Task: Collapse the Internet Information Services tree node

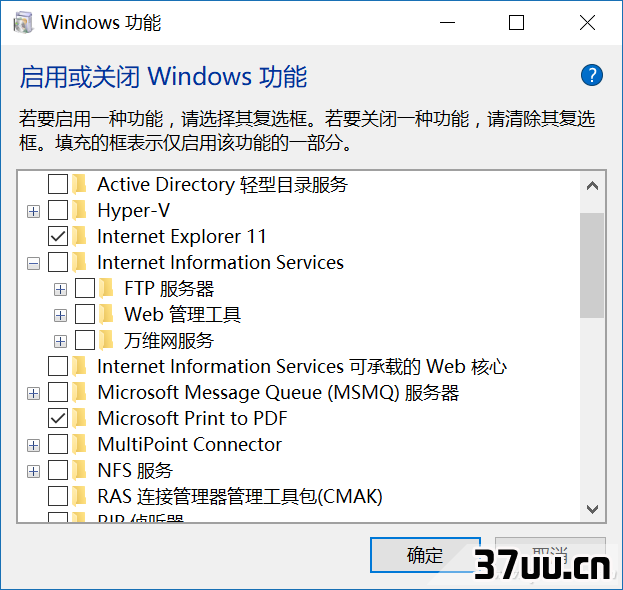Action: click(x=33, y=263)
